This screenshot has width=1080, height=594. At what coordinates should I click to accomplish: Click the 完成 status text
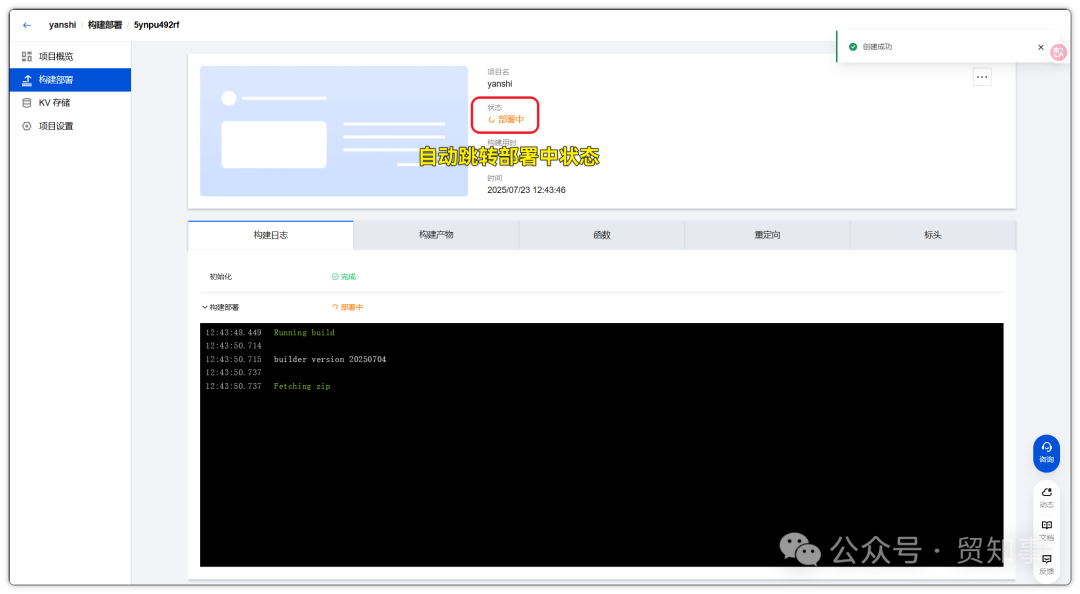point(349,277)
